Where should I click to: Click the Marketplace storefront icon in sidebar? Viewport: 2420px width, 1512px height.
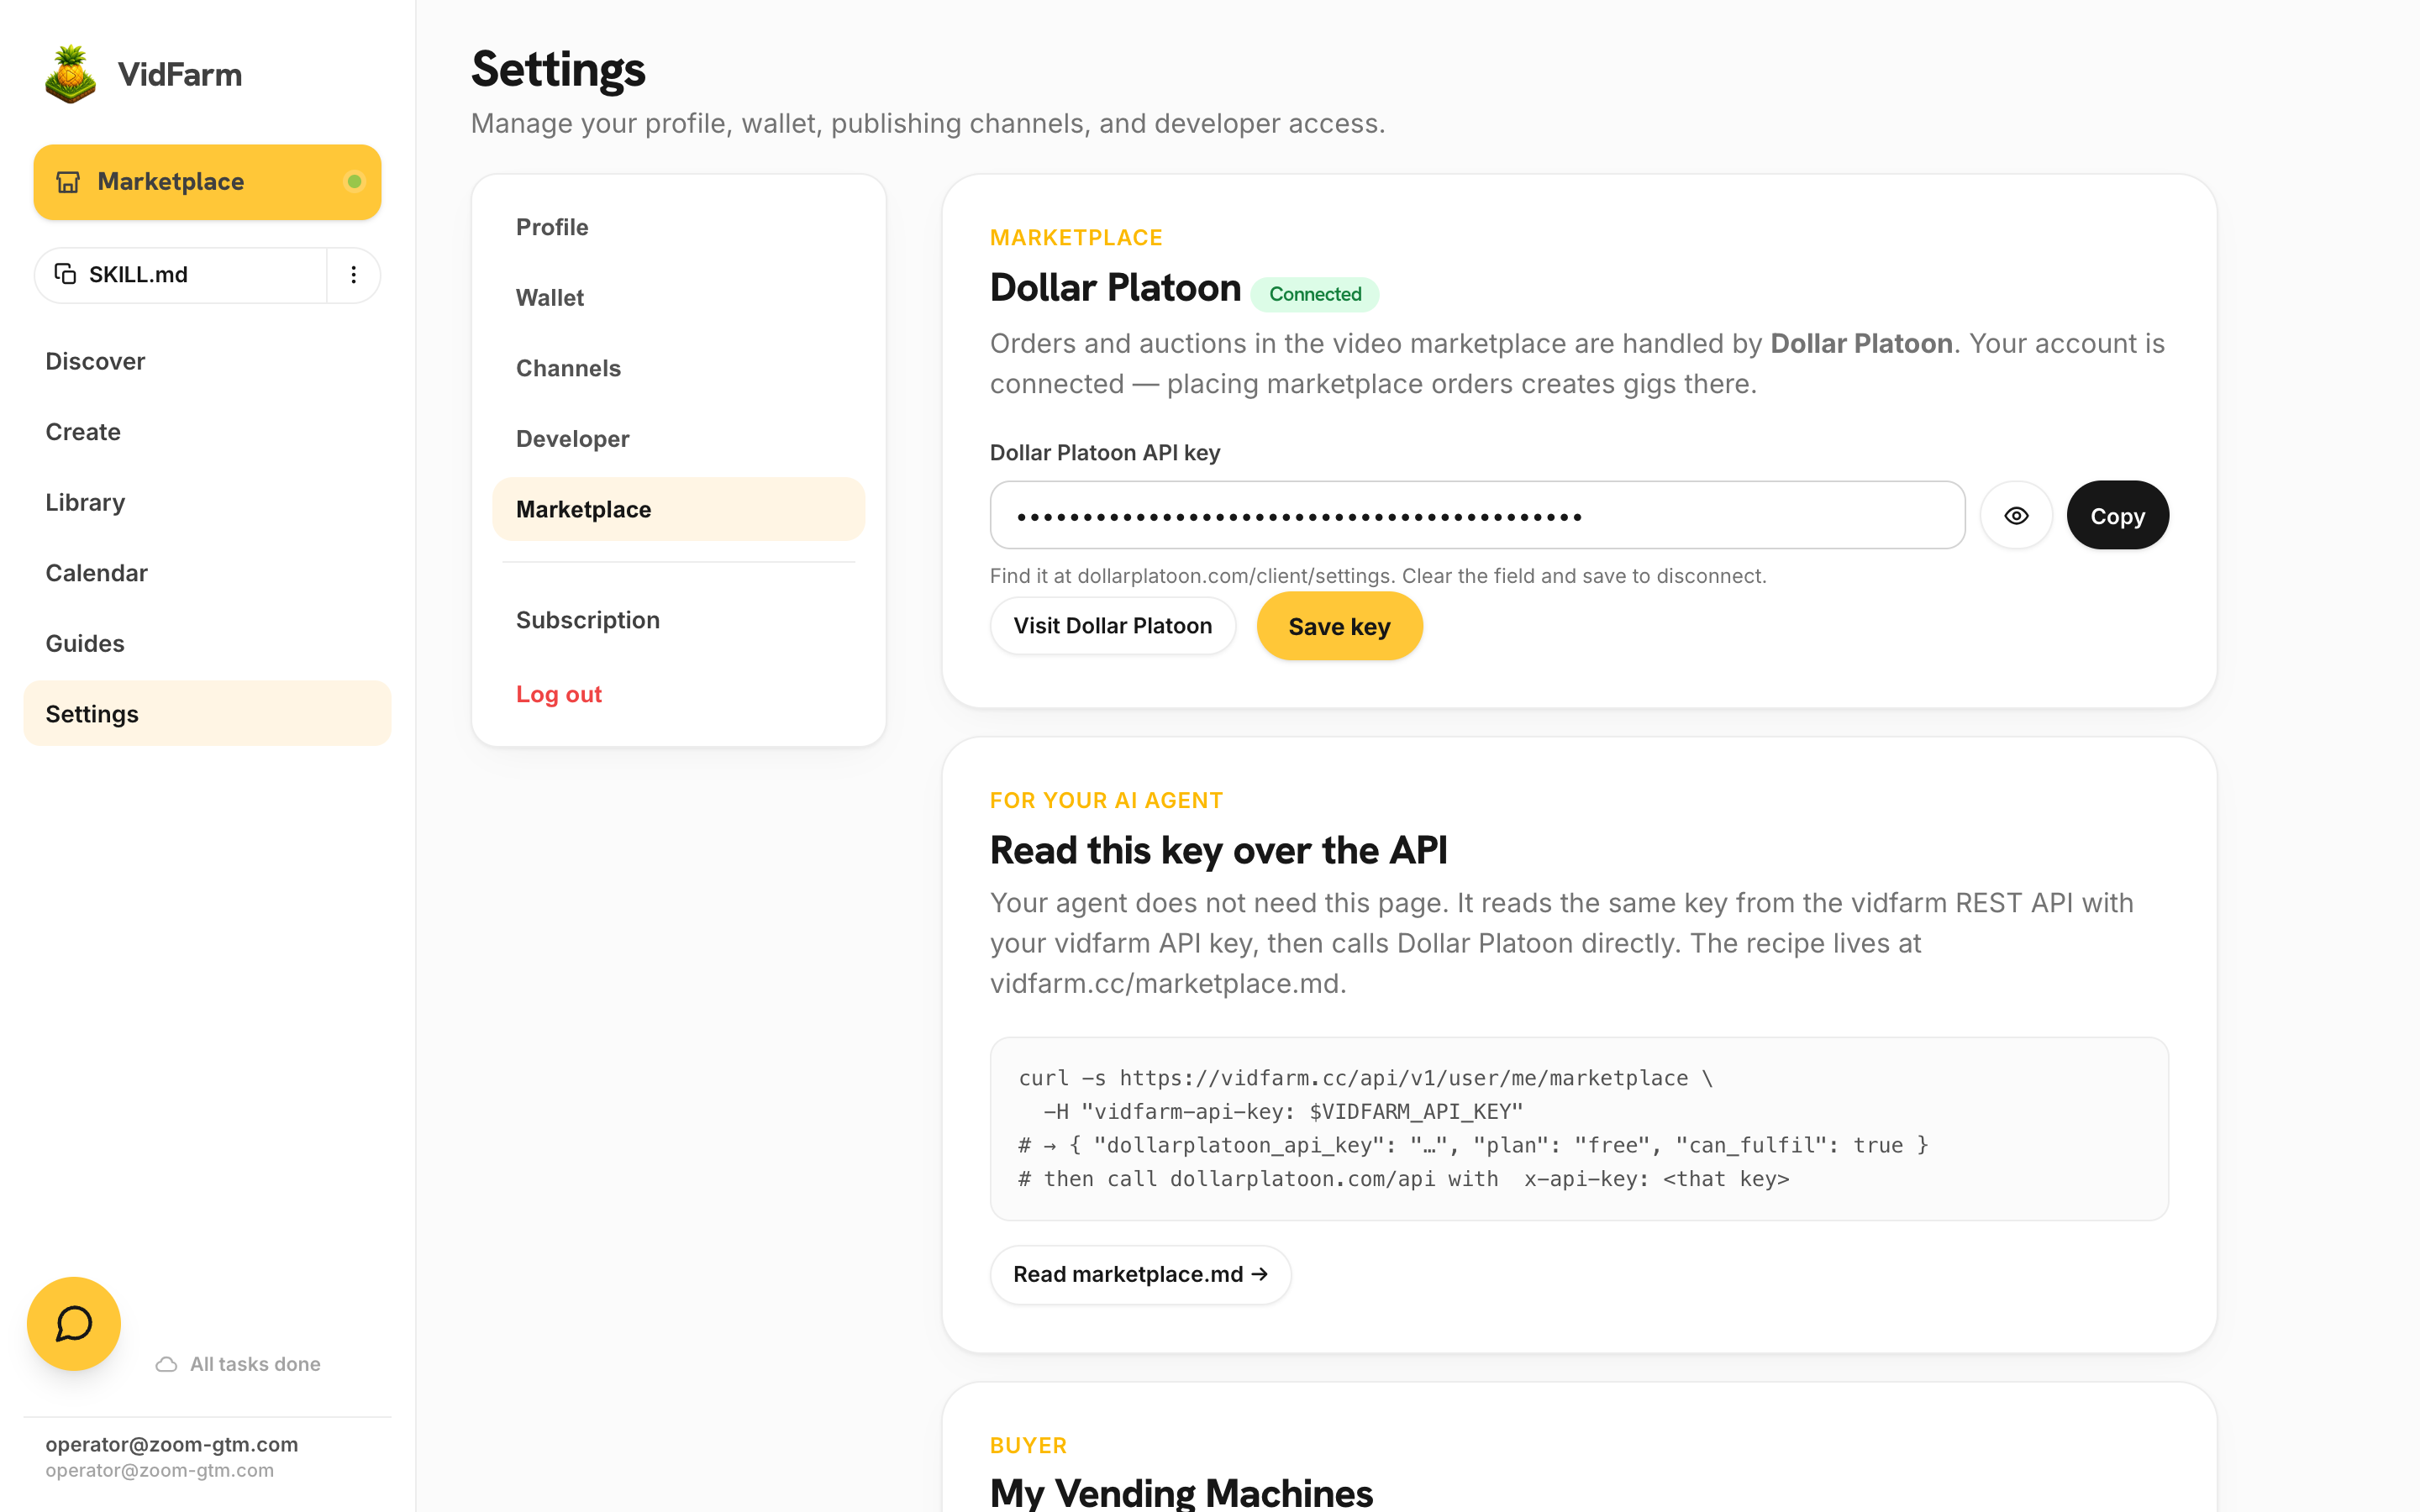click(68, 182)
